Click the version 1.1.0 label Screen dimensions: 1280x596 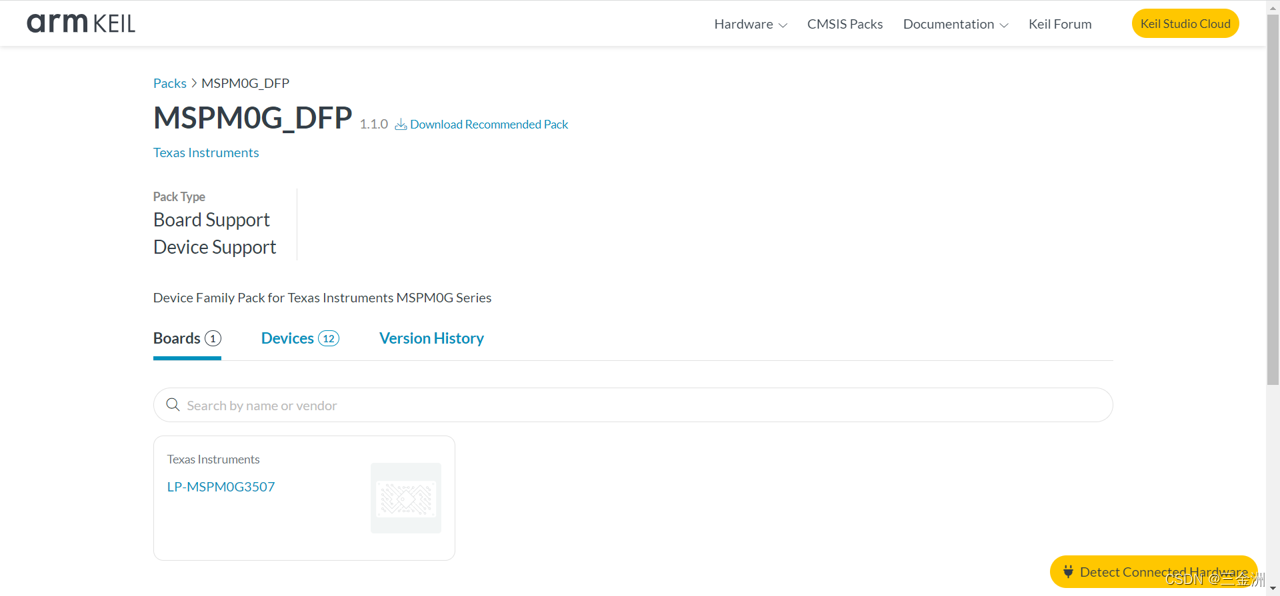(x=374, y=125)
